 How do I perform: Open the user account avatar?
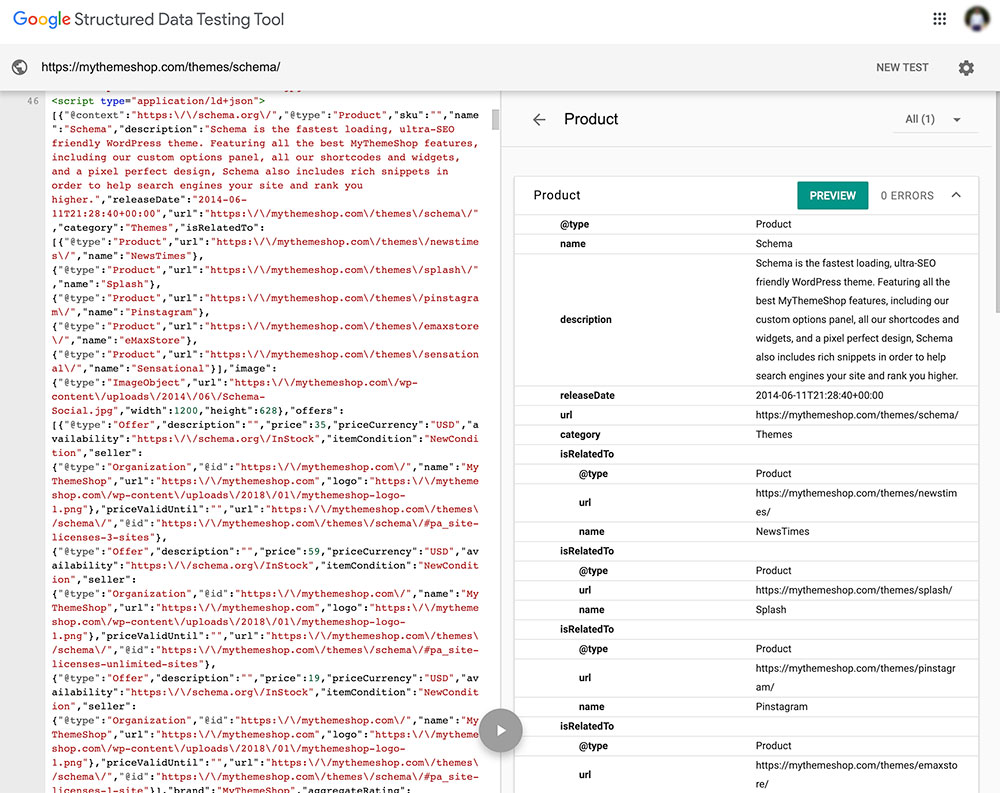coord(976,19)
